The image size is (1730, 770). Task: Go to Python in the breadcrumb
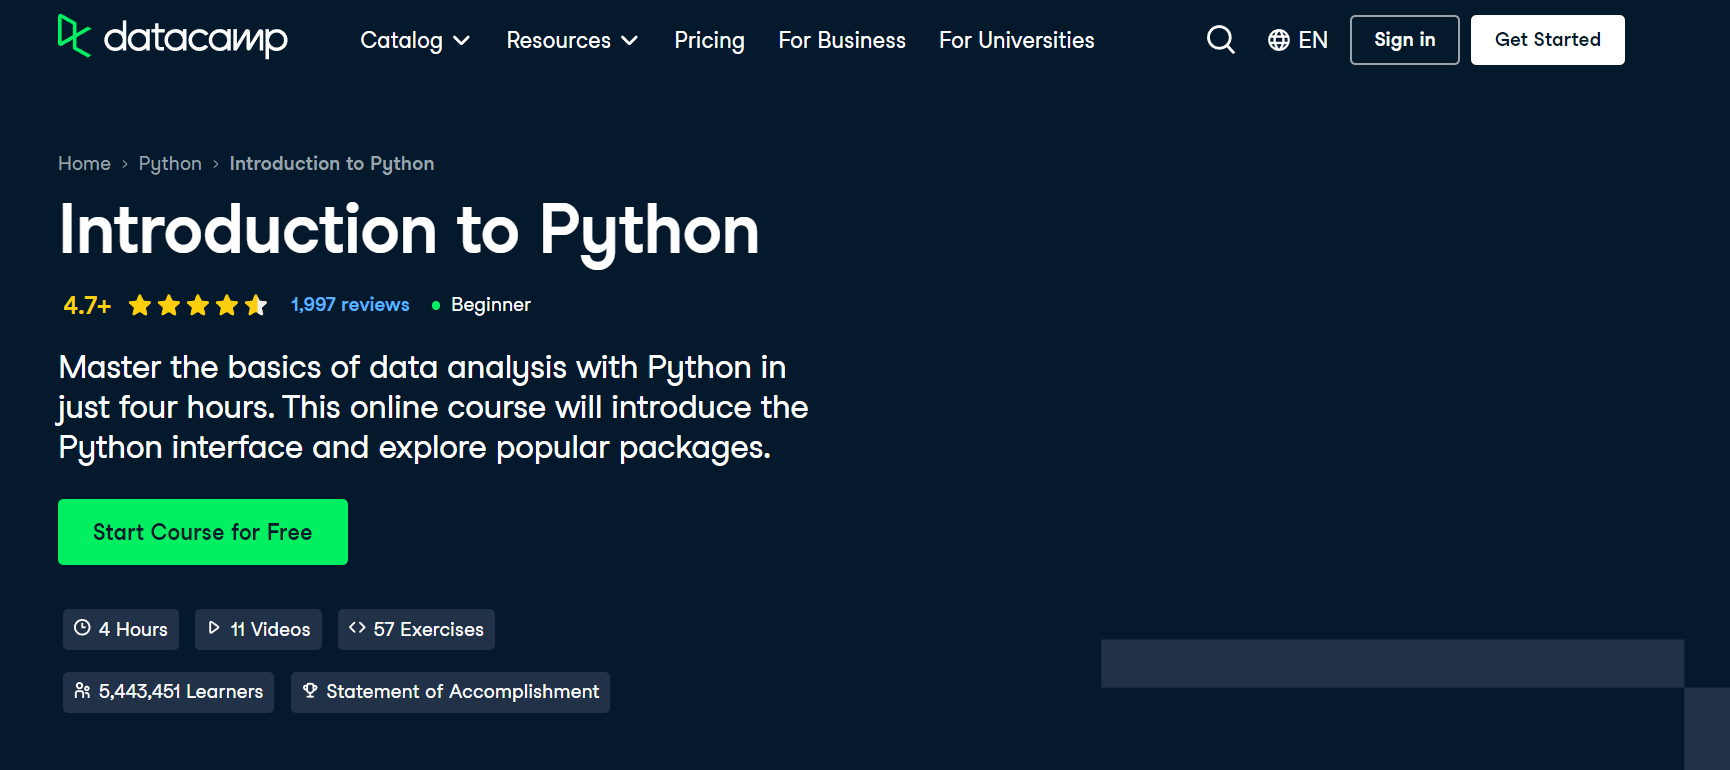[x=170, y=164]
